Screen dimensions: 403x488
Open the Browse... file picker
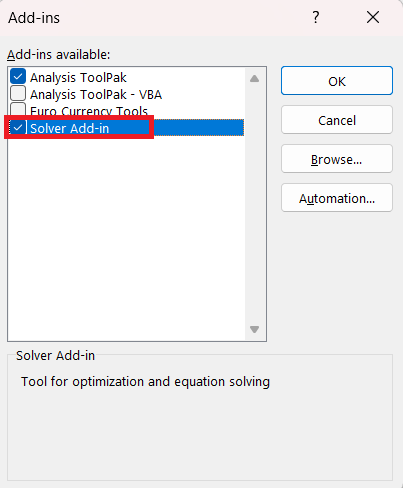point(337,159)
